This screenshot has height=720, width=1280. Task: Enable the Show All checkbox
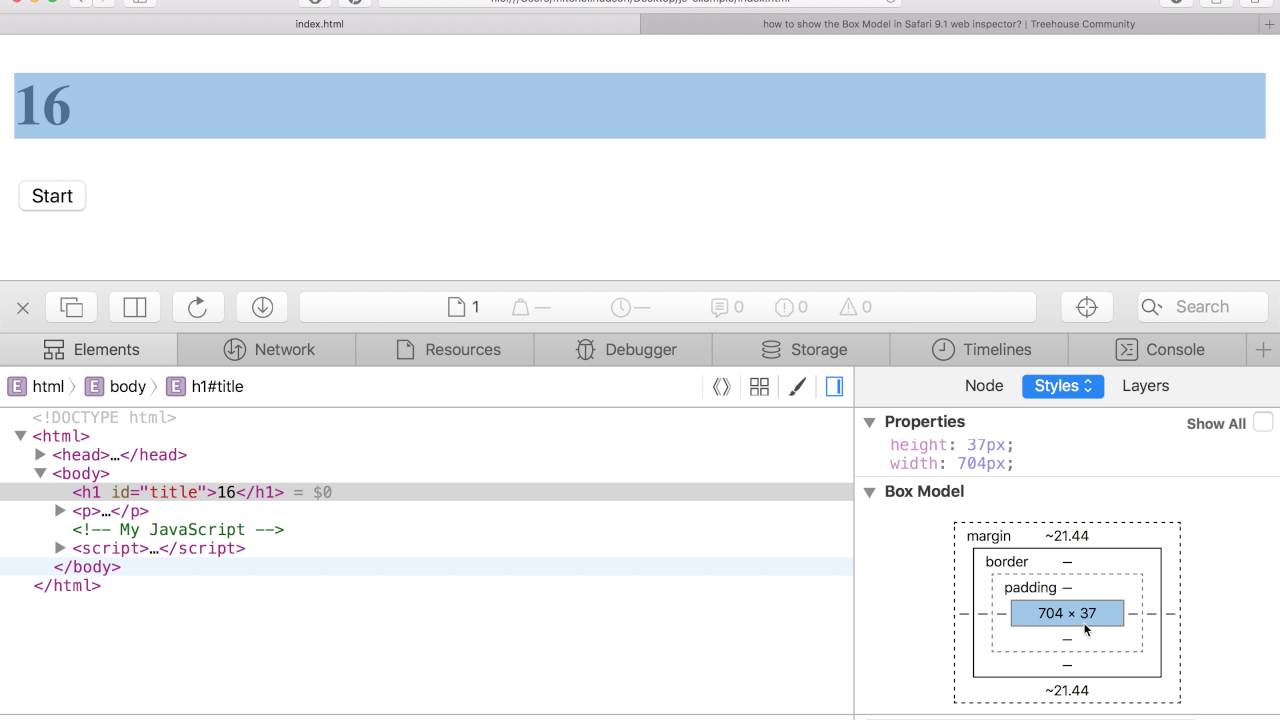click(1263, 422)
